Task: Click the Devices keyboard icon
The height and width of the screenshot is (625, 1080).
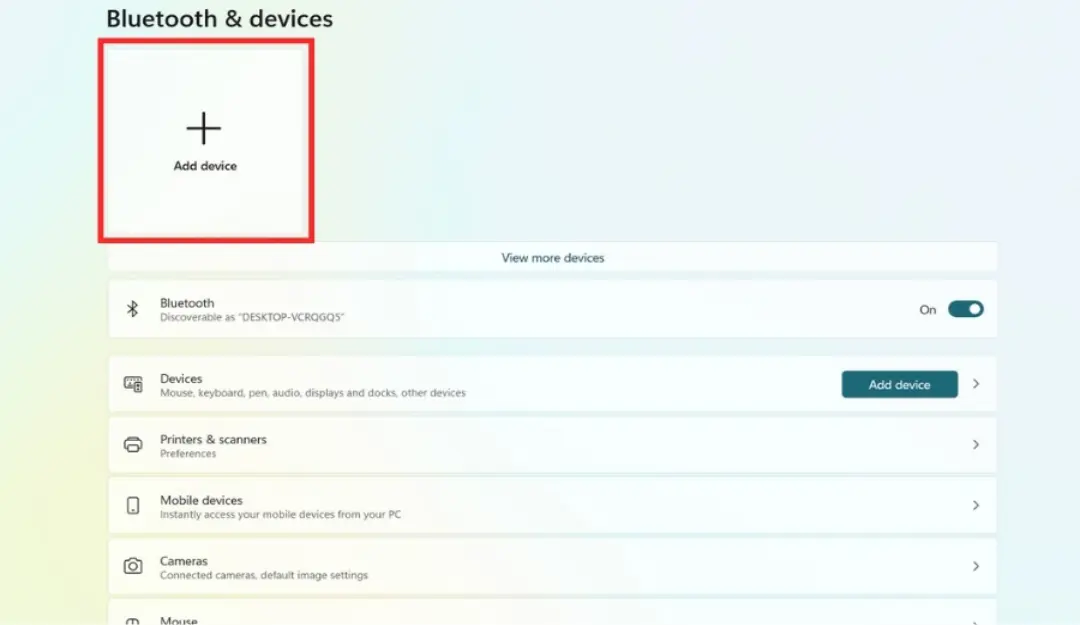Action: pyautogui.click(x=133, y=384)
